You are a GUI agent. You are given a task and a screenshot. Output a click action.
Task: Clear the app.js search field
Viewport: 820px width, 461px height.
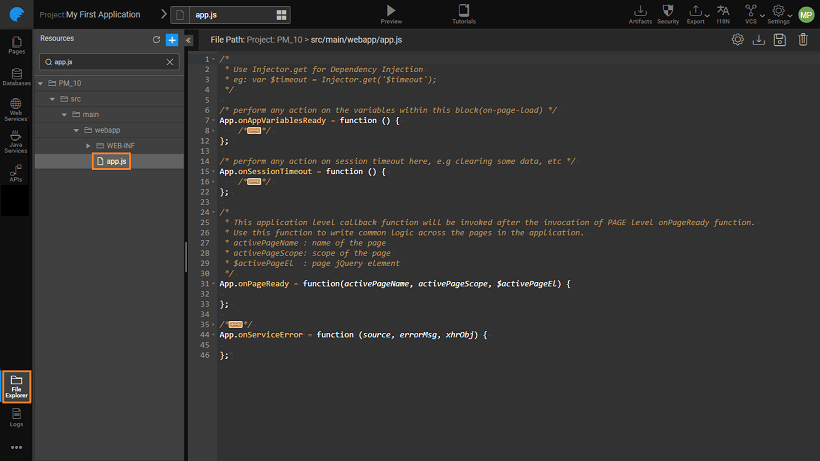[169, 61]
